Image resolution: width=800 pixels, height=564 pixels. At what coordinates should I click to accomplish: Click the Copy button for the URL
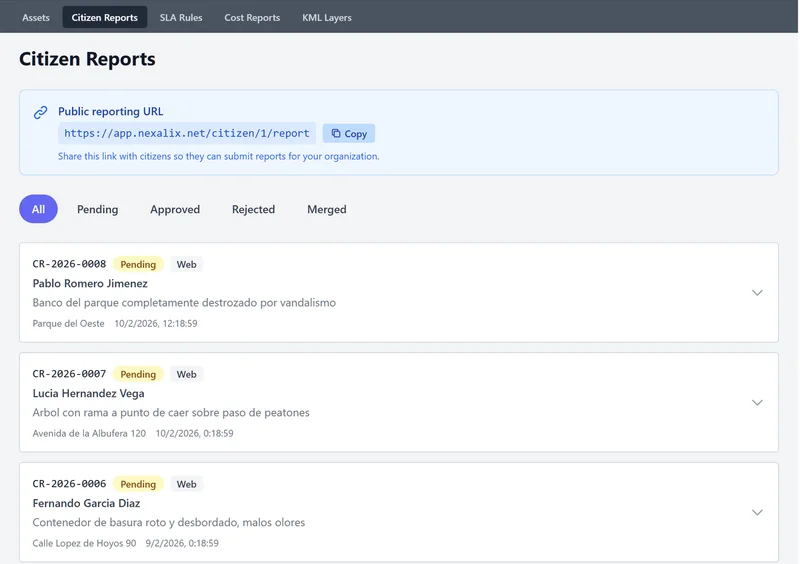click(349, 134)
